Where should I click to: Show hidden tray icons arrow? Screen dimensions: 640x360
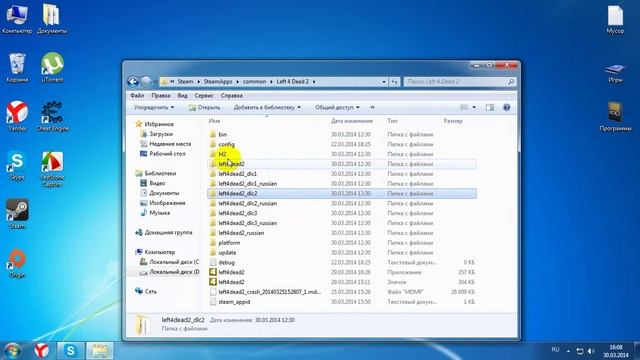tap(568, 351)
